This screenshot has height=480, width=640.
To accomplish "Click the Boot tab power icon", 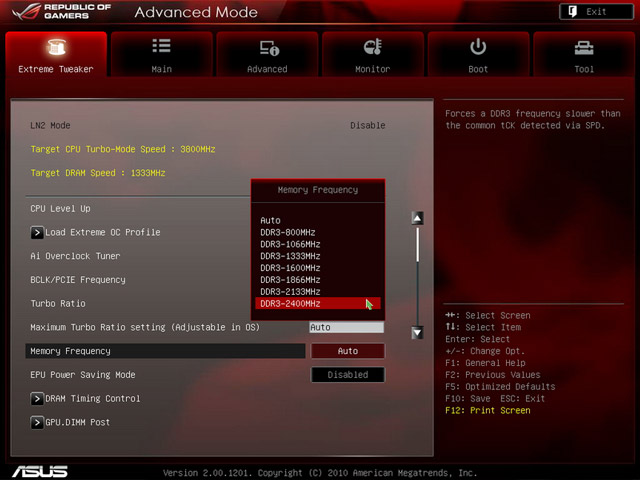I will coord(478,47).
